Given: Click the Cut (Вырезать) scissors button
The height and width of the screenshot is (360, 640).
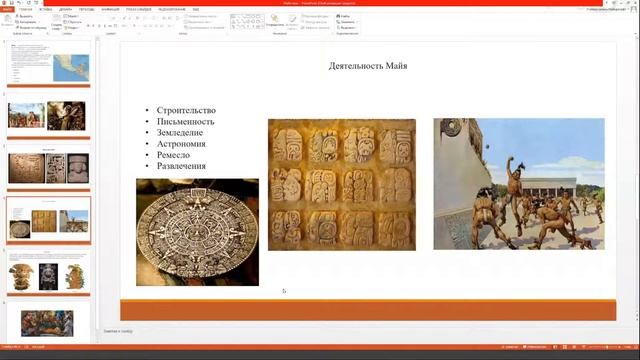Looking at the screenshot, I should click(x=24, y=16).
